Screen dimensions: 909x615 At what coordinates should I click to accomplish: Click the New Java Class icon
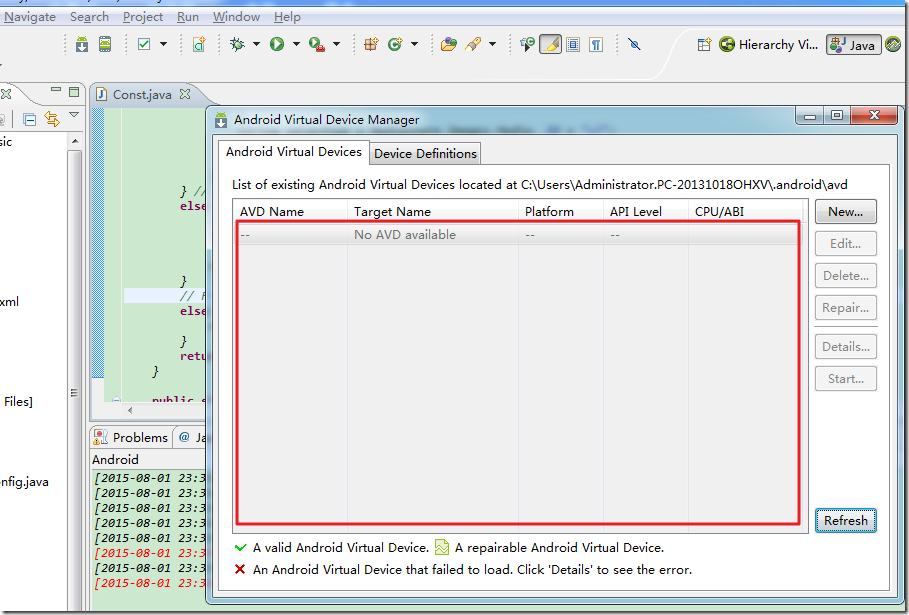(395, 44)
